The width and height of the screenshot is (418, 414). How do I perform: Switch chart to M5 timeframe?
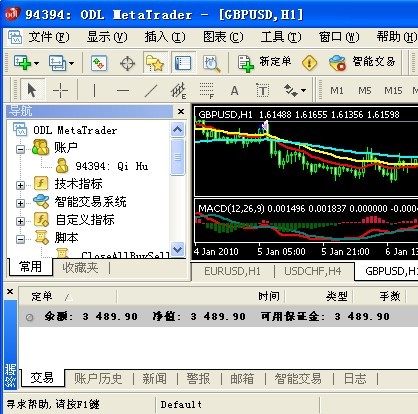pos(365,90)
